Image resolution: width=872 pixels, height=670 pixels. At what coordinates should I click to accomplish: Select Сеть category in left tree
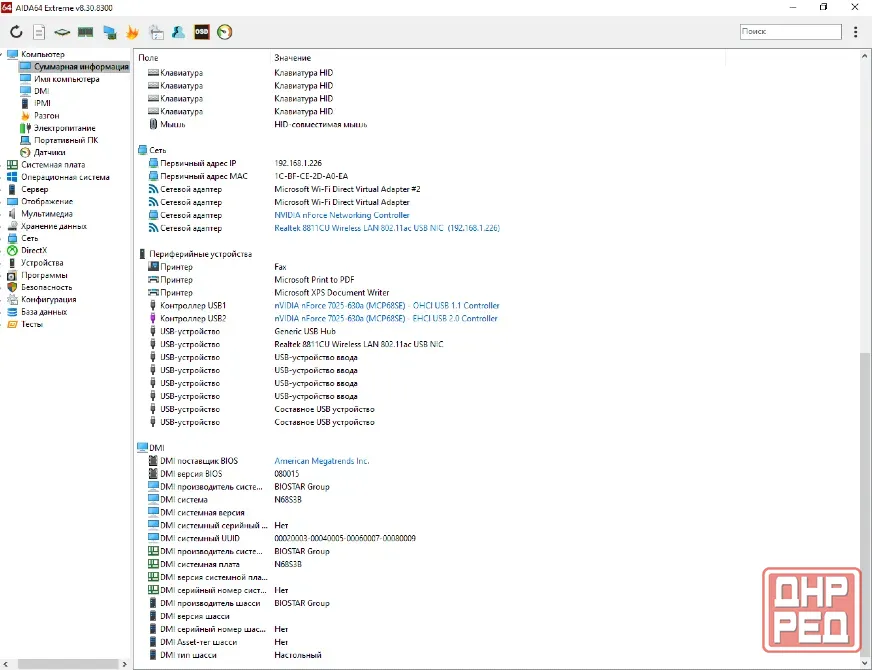click(x=29, y=238)
